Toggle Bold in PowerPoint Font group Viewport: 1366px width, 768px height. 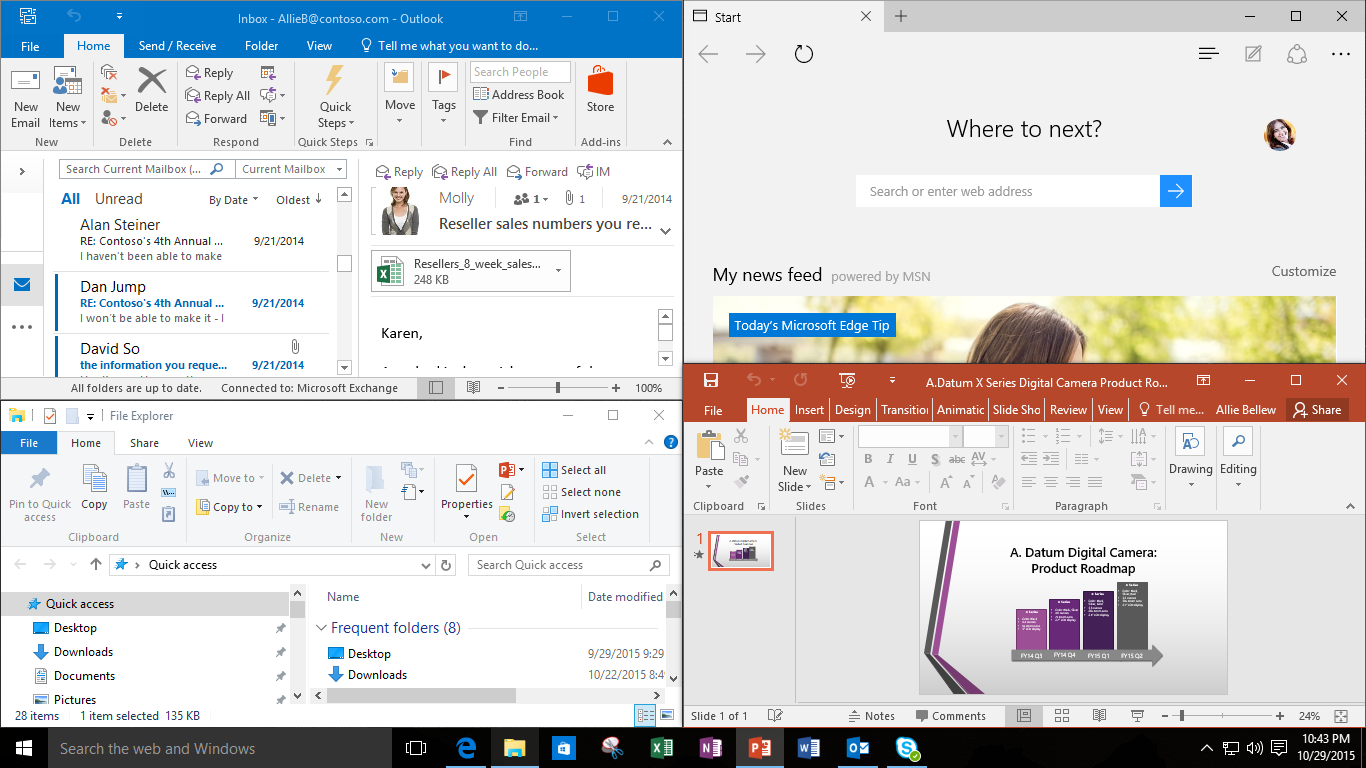(868, 459)
